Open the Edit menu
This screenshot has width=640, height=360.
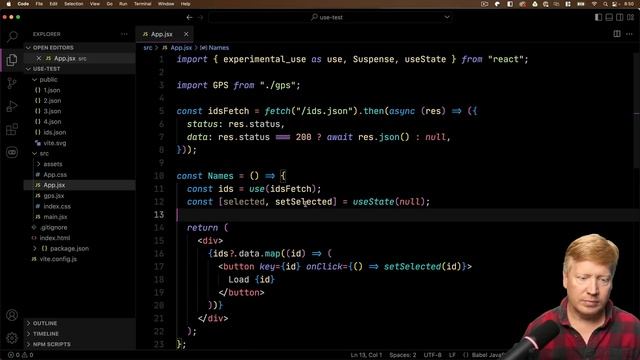click(x=53, y=4)
